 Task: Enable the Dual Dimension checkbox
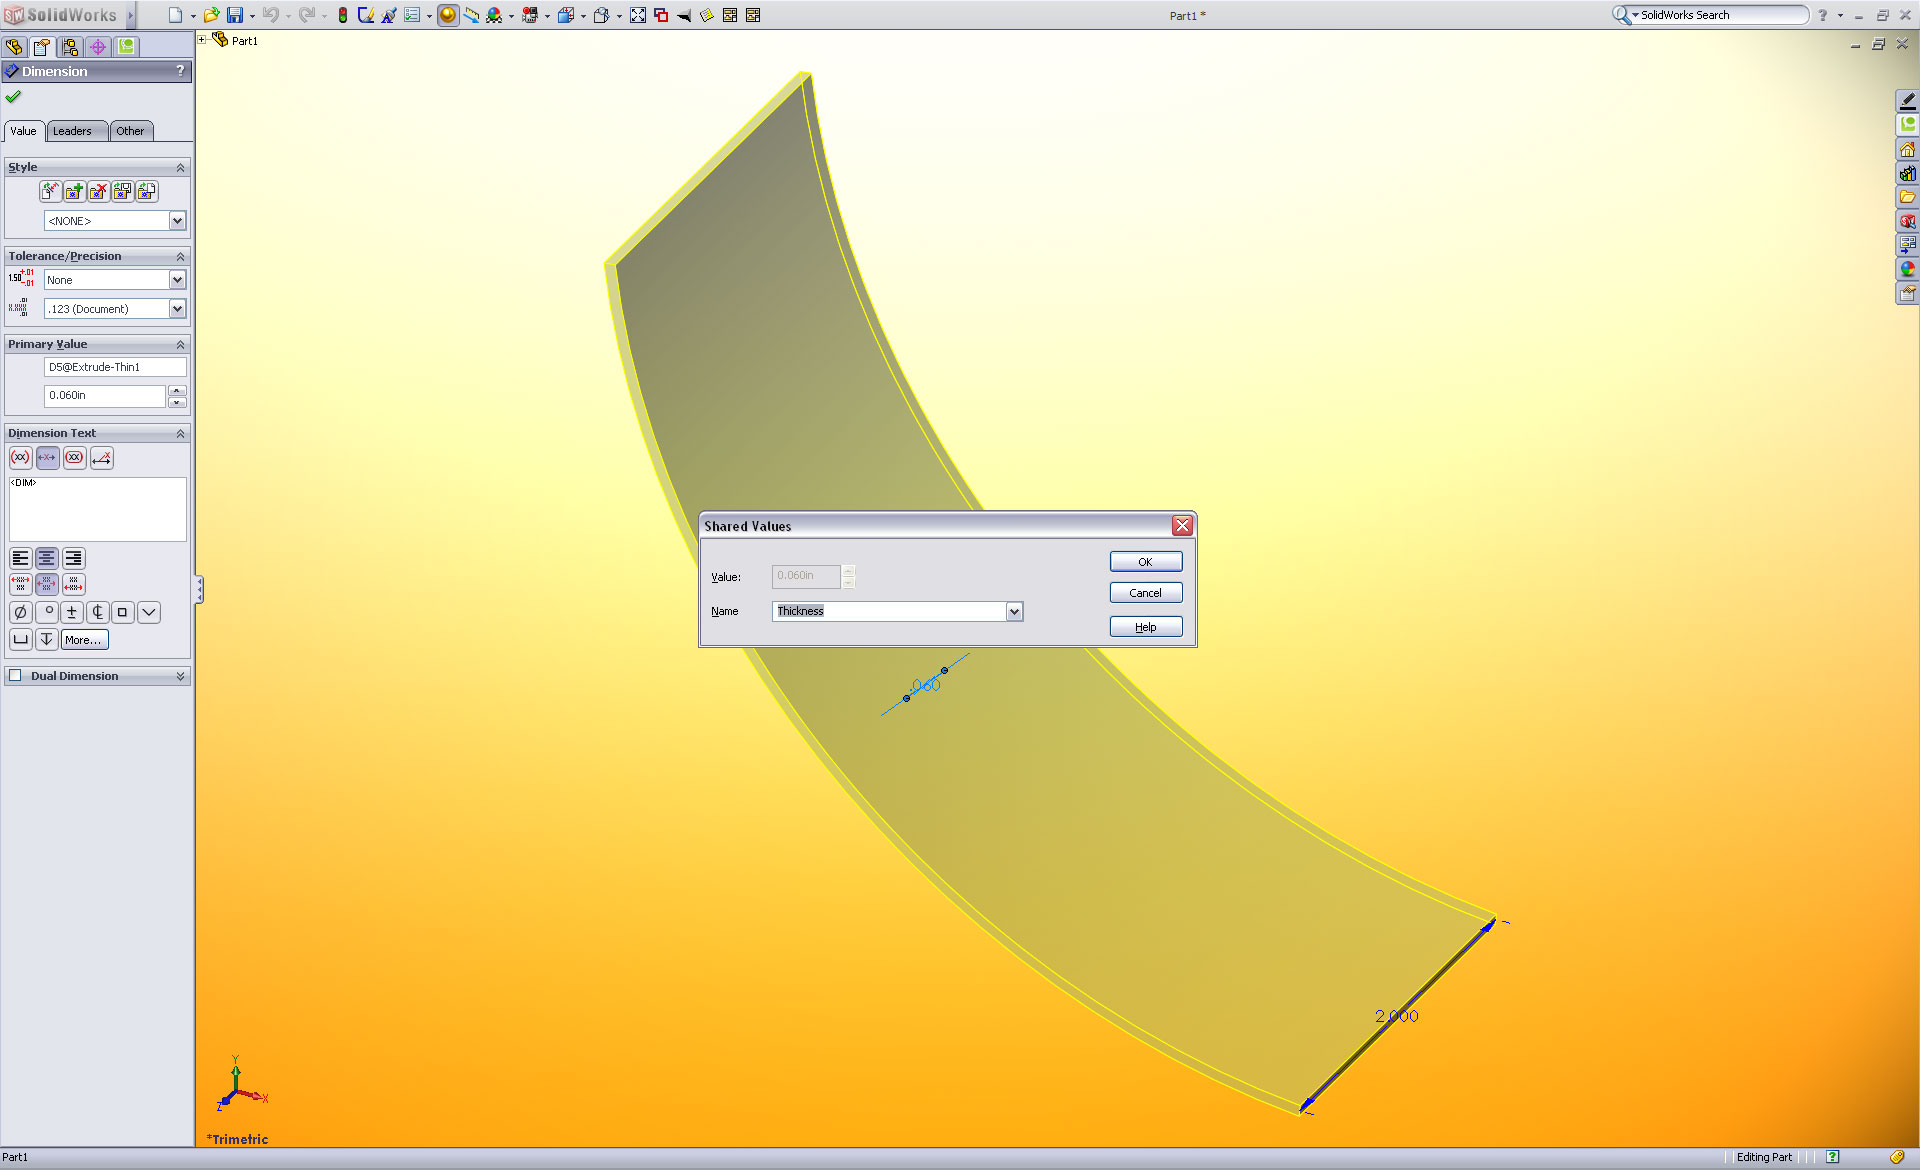point(15,676)
